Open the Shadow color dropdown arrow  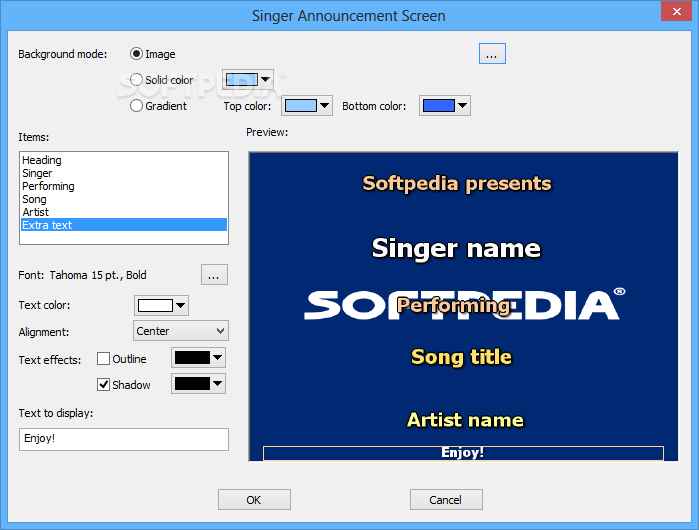point(218,383)
